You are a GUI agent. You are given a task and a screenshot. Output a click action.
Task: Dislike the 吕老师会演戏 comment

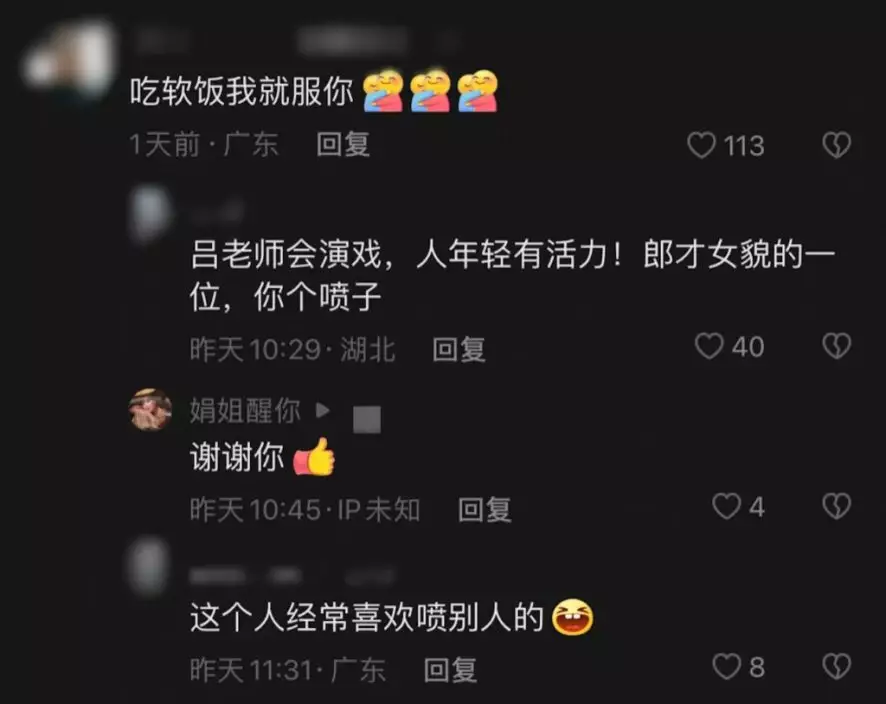tap(836, 346)
